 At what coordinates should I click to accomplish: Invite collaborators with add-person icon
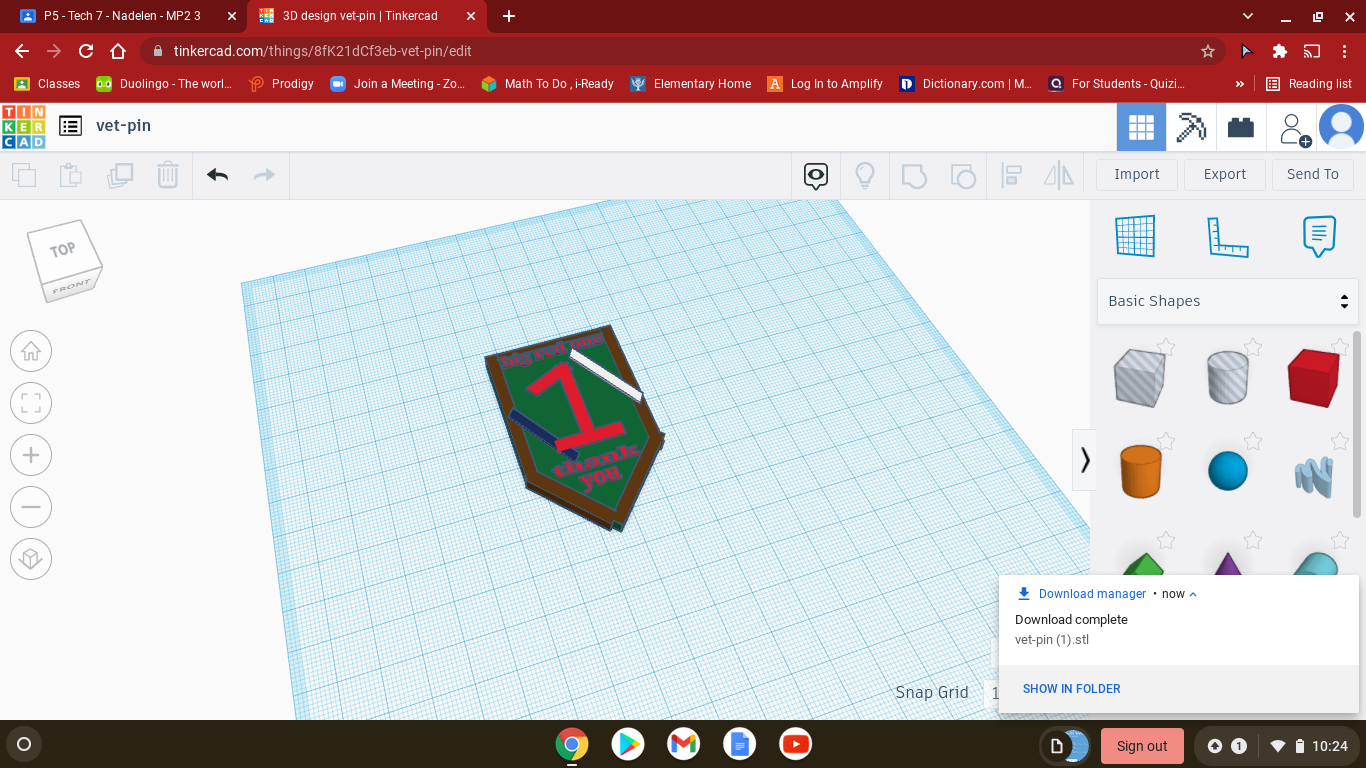[x=1294, y=129]
